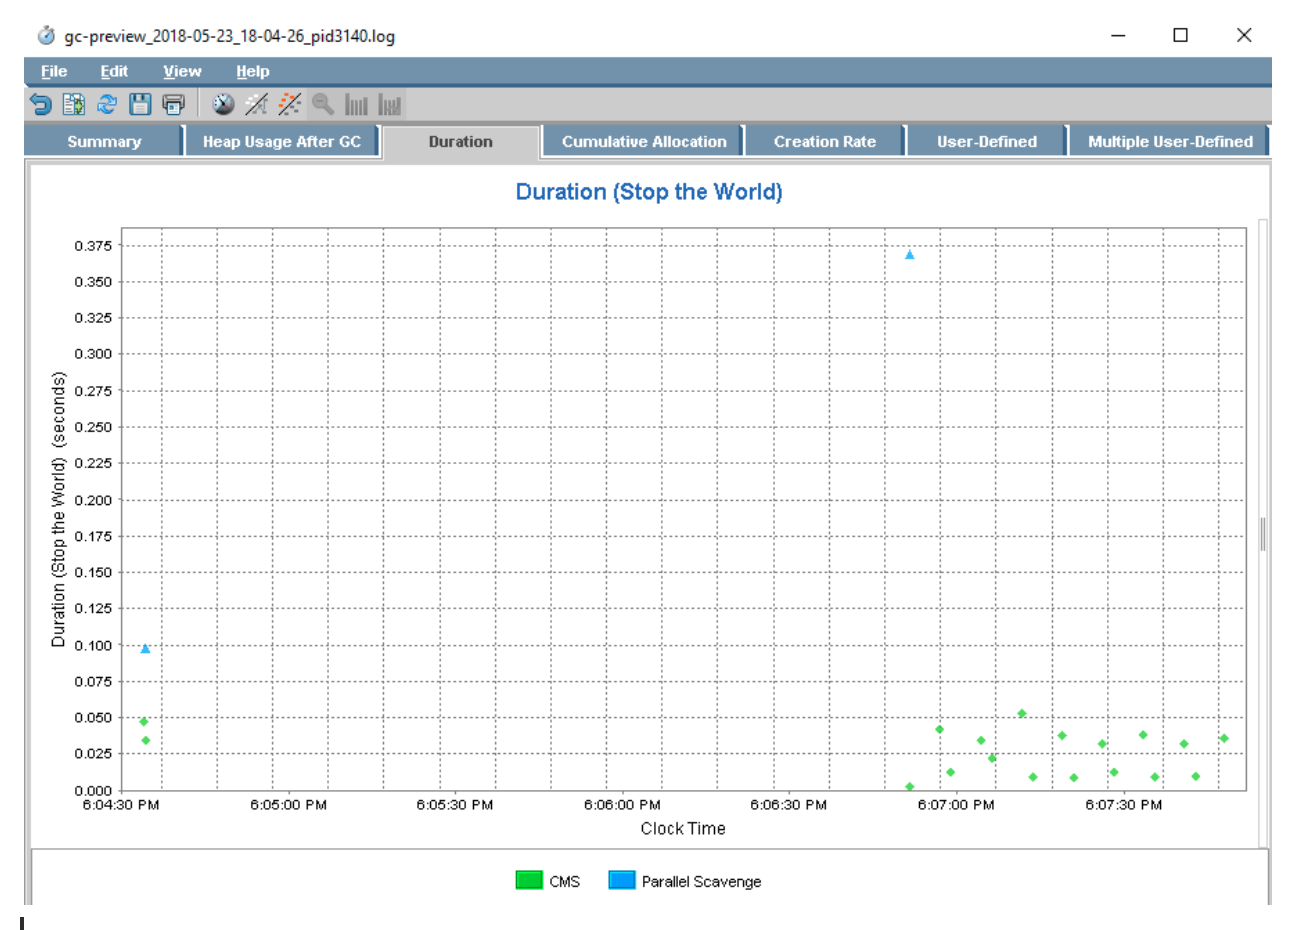Switch to the Summary tab
Viewport: 1304px width, 930px height.
tap(104, 141)
